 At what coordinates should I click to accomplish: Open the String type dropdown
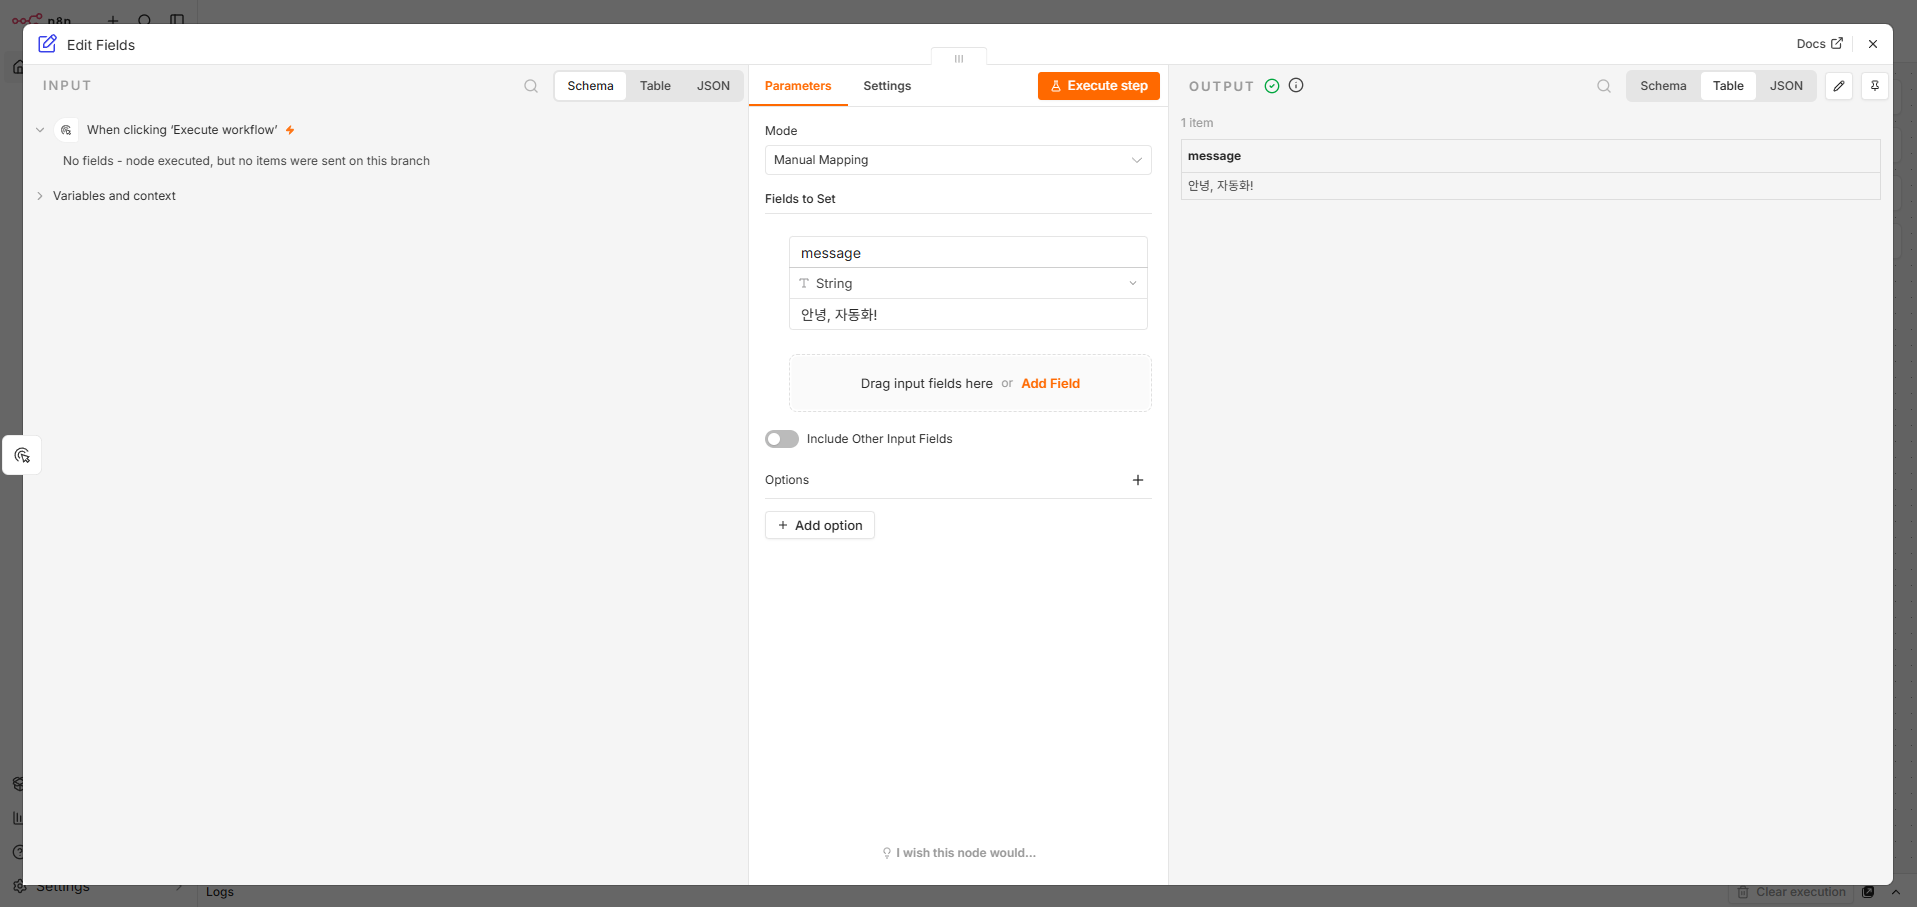(968, 283)
